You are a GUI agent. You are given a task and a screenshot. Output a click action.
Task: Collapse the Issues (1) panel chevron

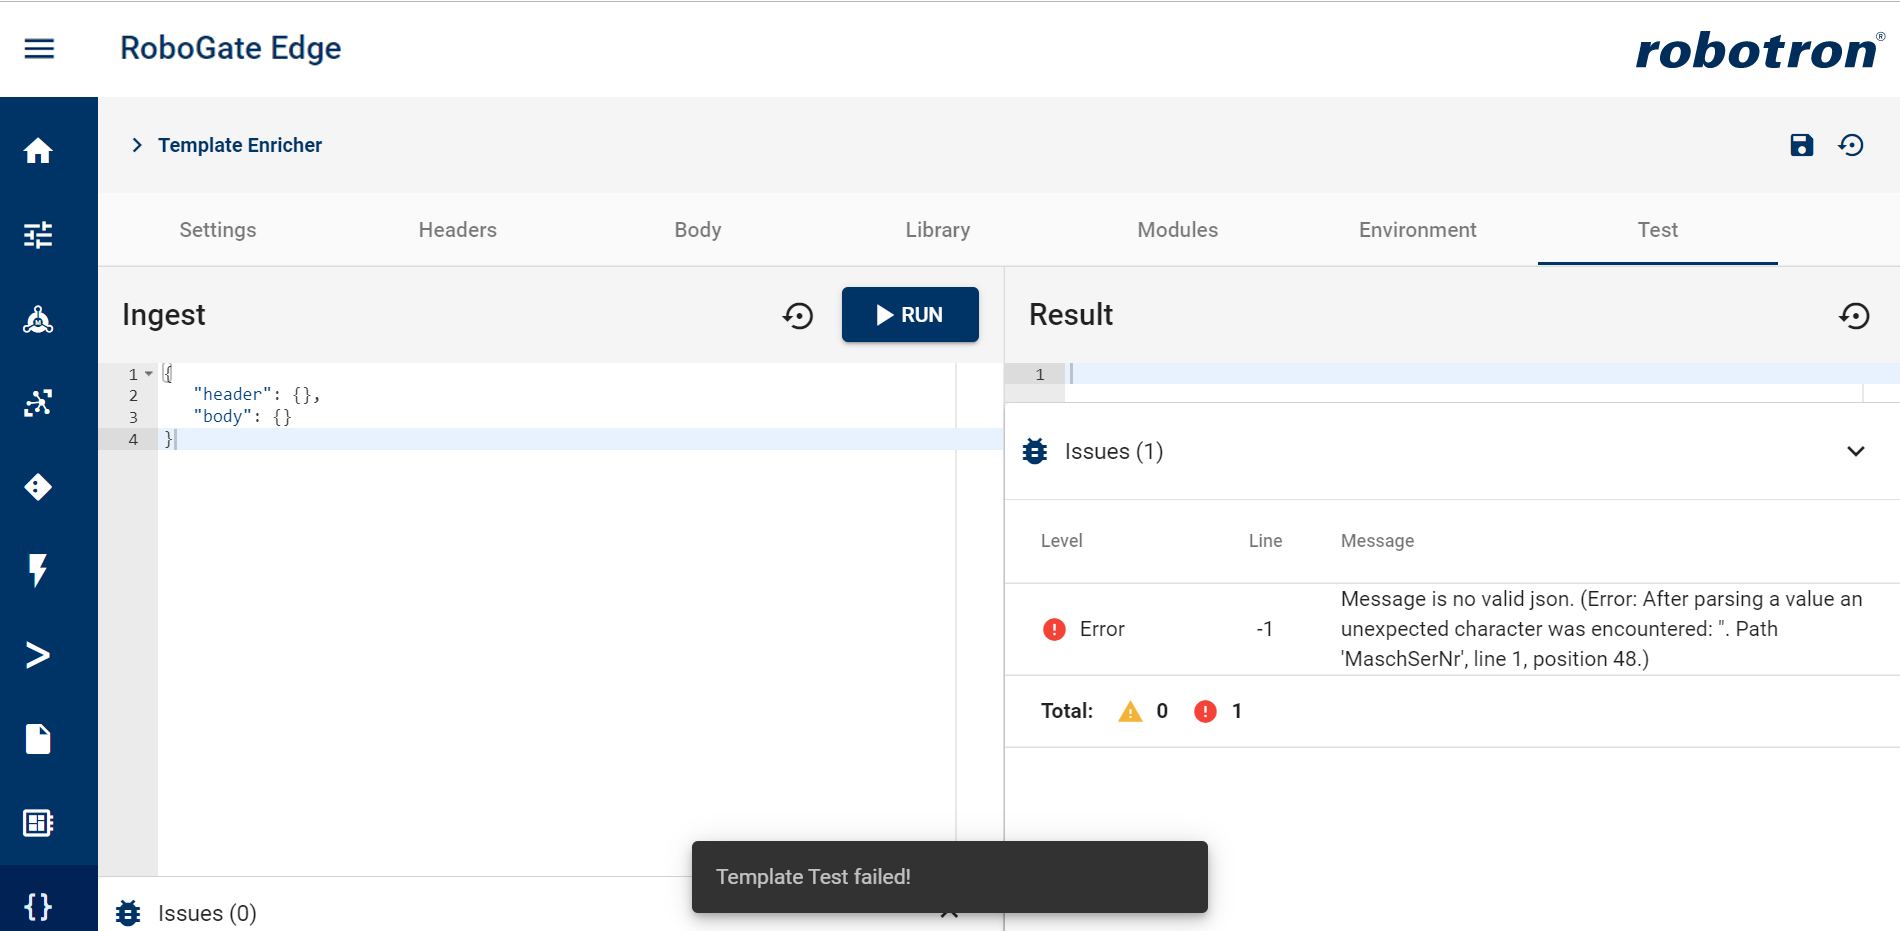point(1856,451)
